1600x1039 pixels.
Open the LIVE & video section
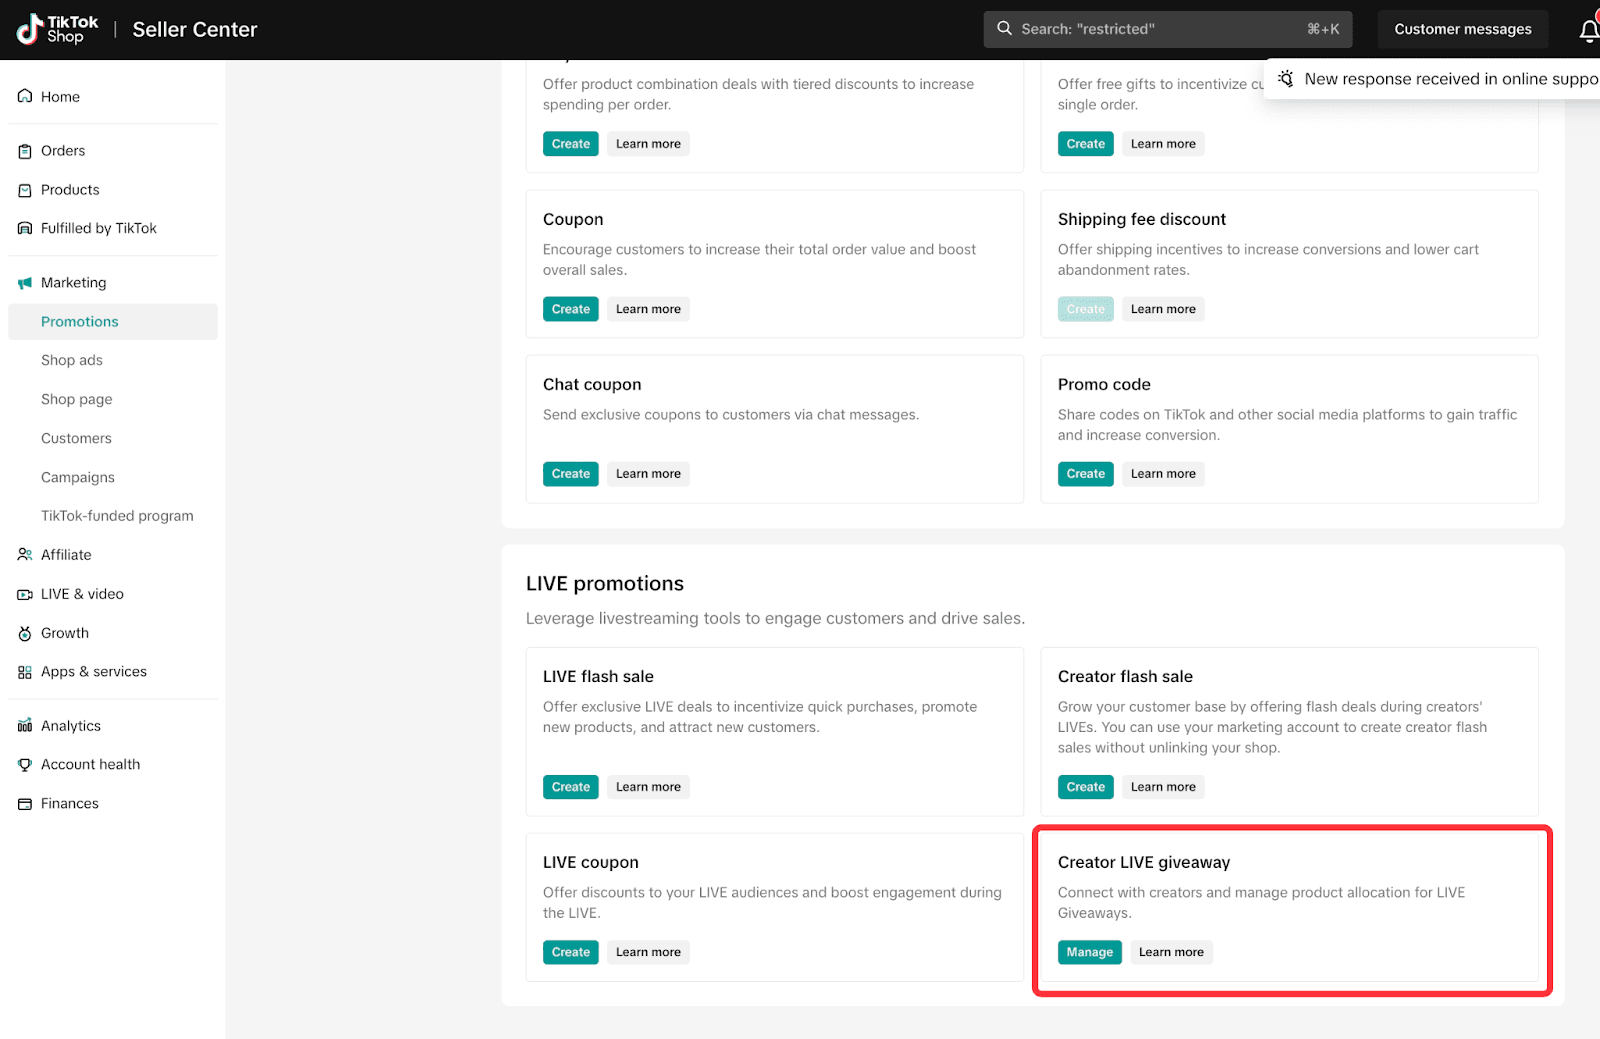coord(24,593)
